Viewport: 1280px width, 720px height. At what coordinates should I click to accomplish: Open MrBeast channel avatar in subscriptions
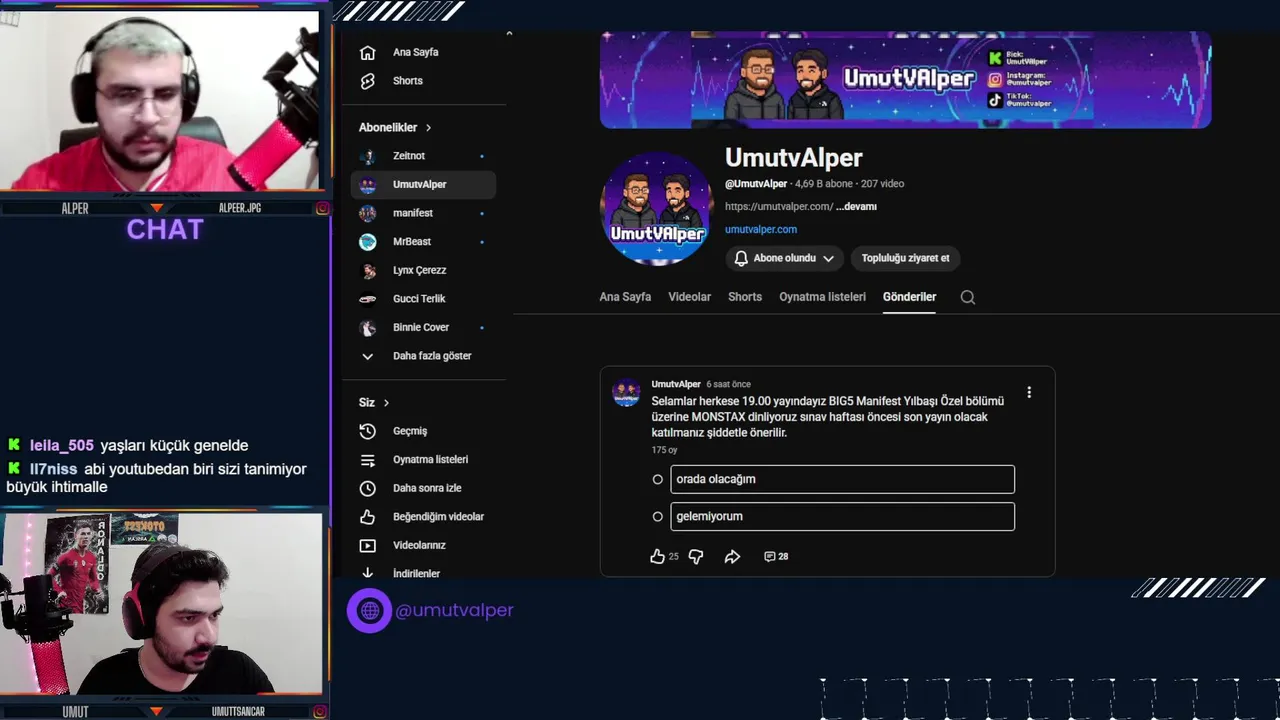point(368,242)
